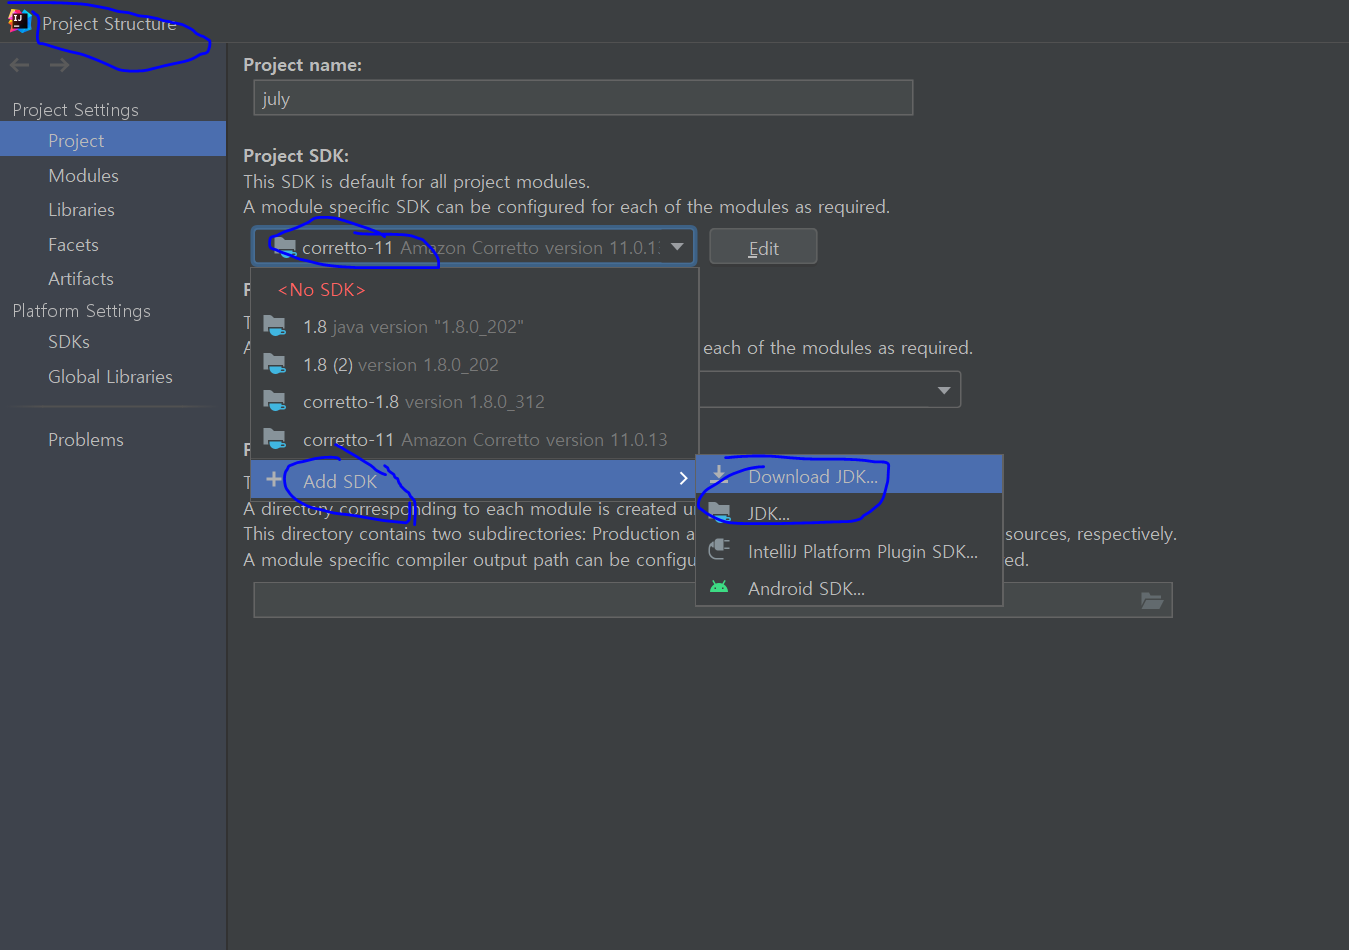
Task: Open the Project SDK combo box arrow
Action: point(677,246)
